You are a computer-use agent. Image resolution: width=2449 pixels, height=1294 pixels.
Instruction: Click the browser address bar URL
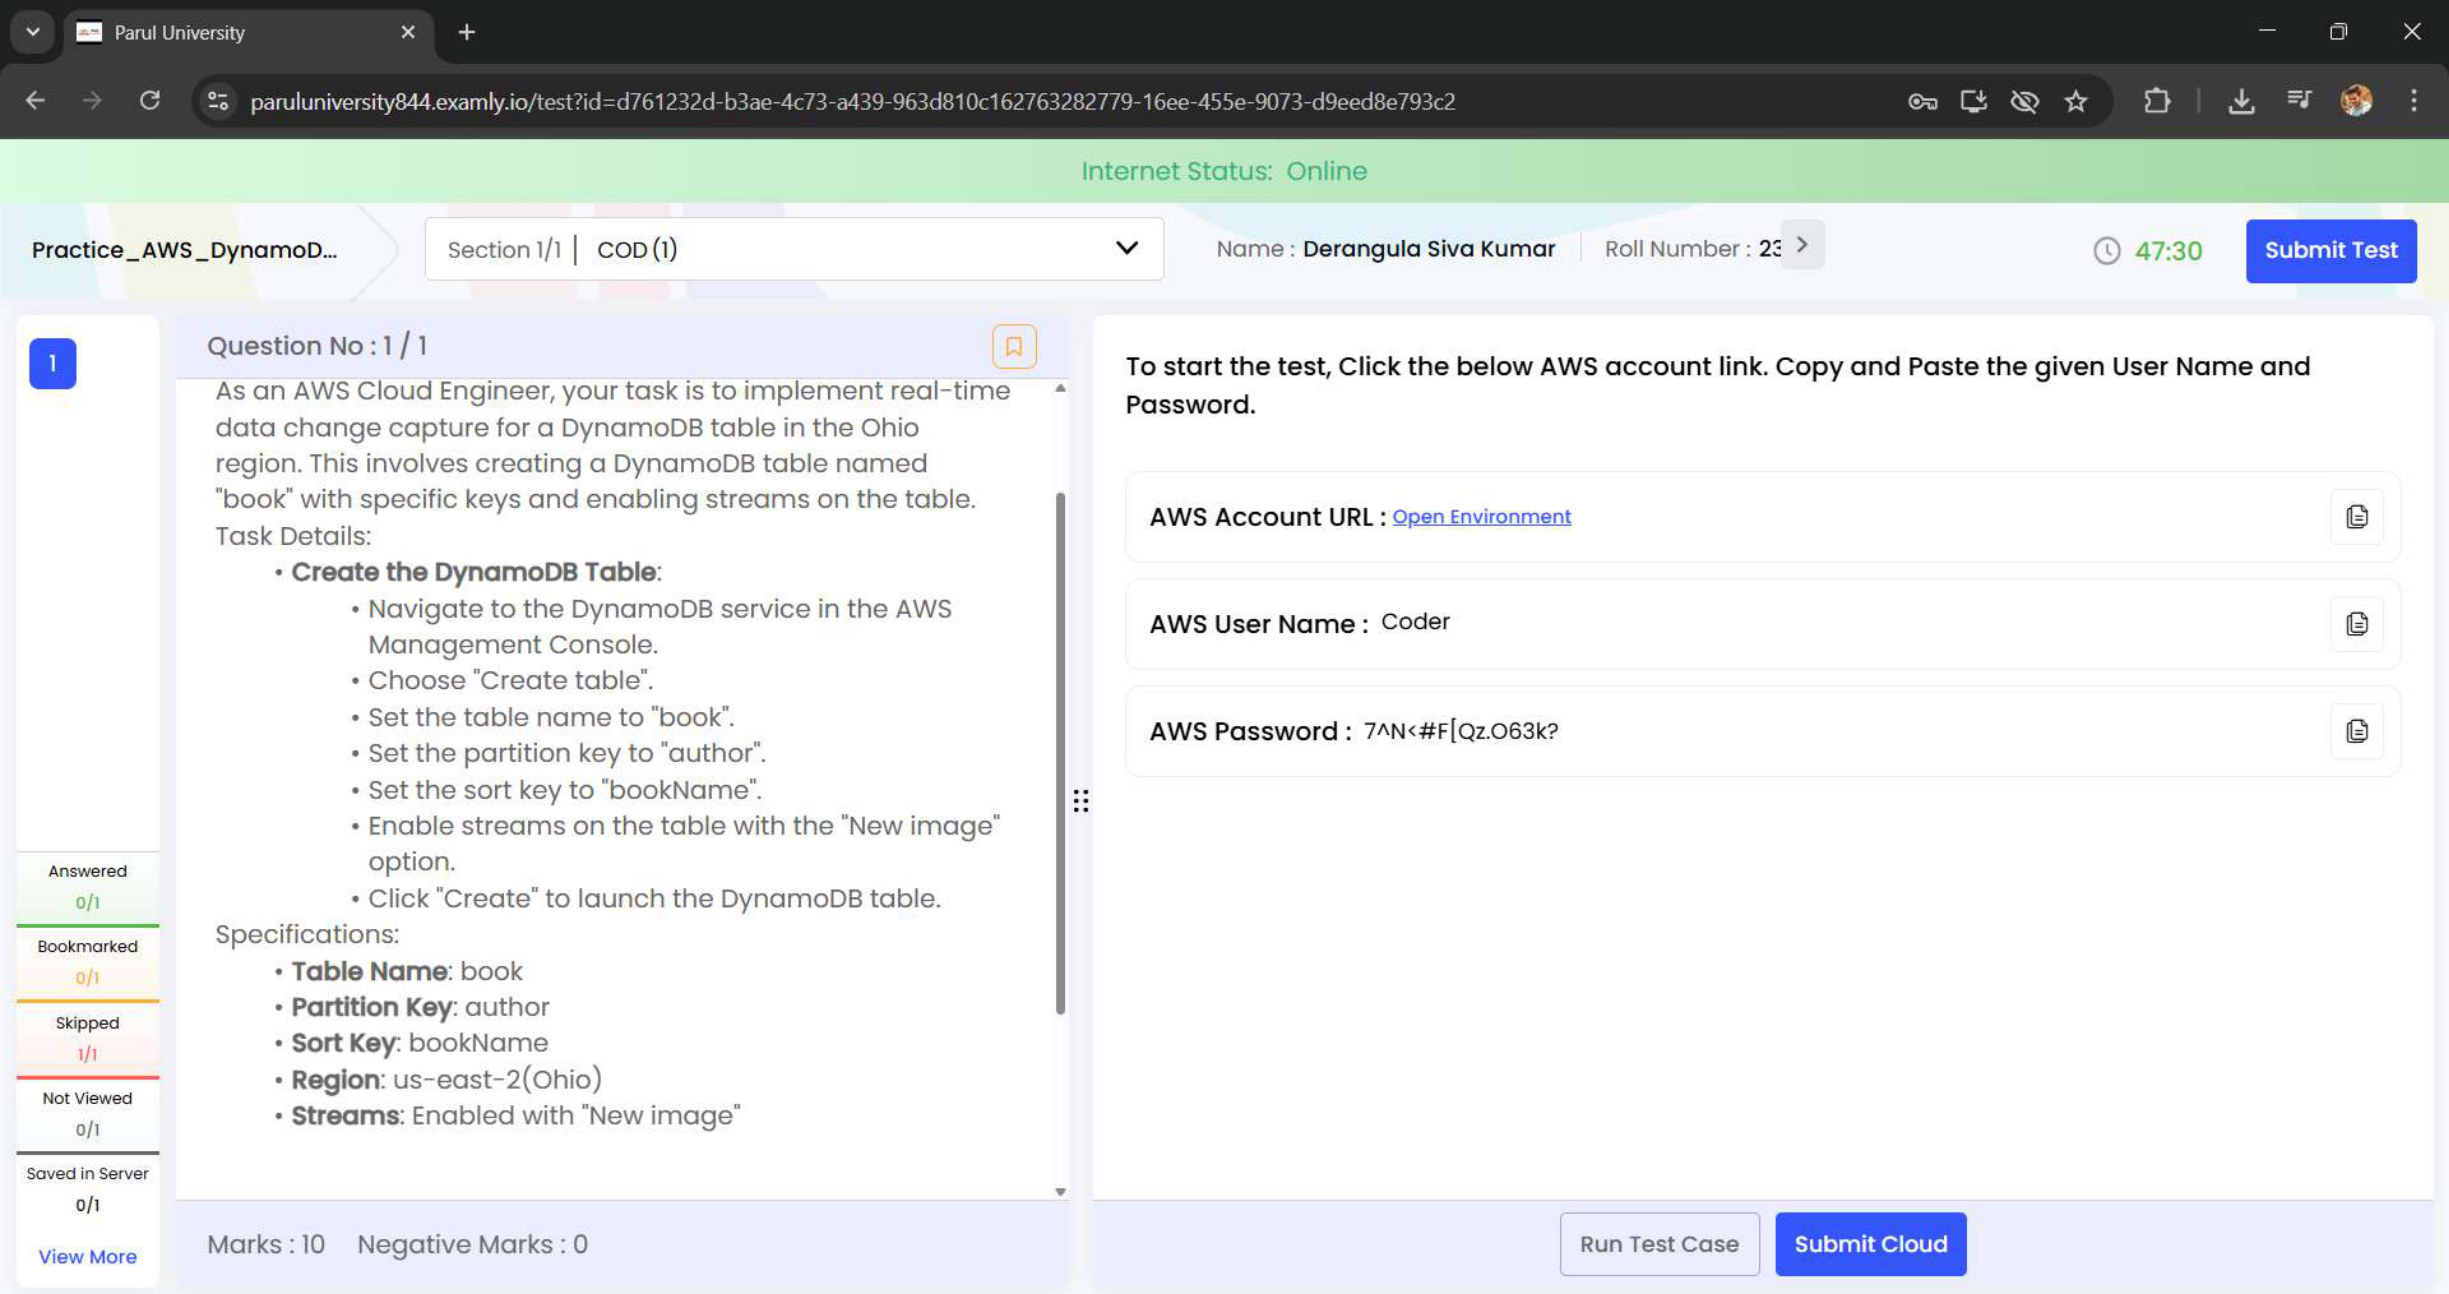852,101
